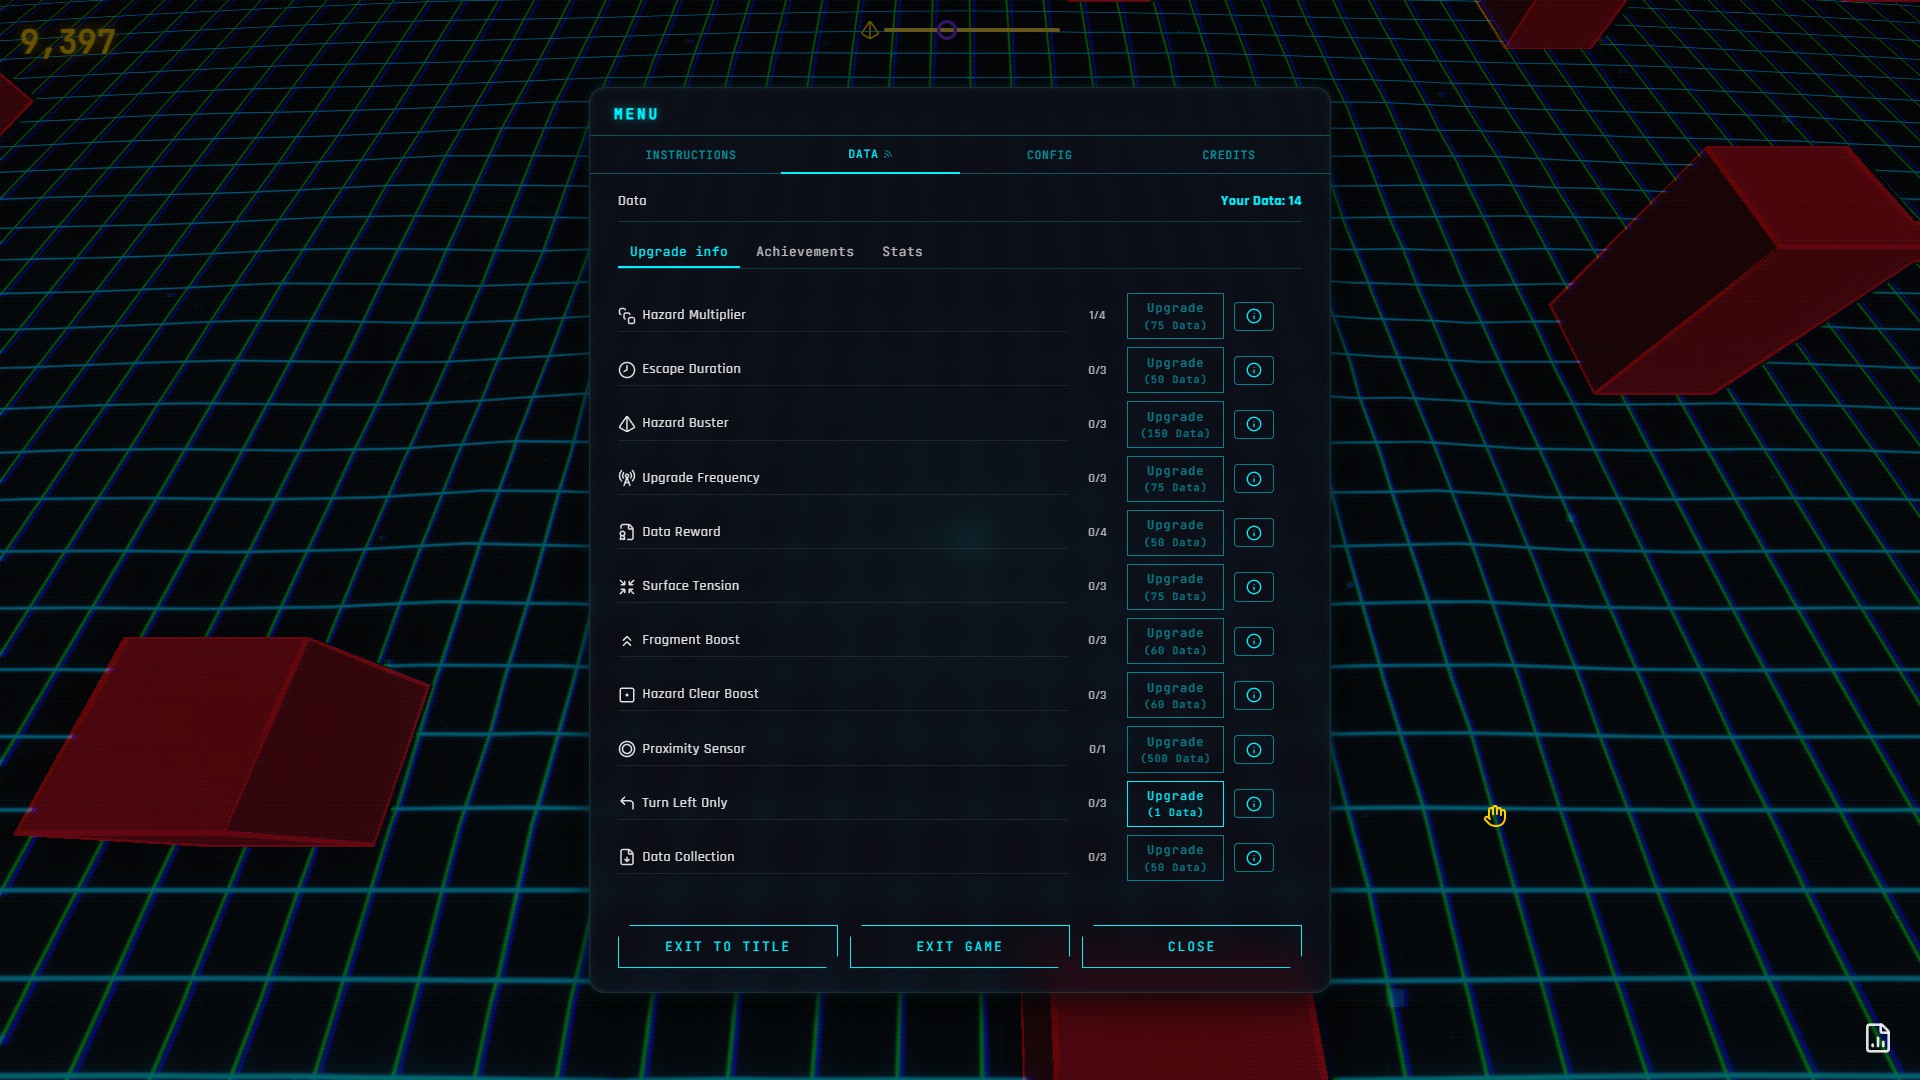Open the Stats sub-tab

tap(901, 252)
